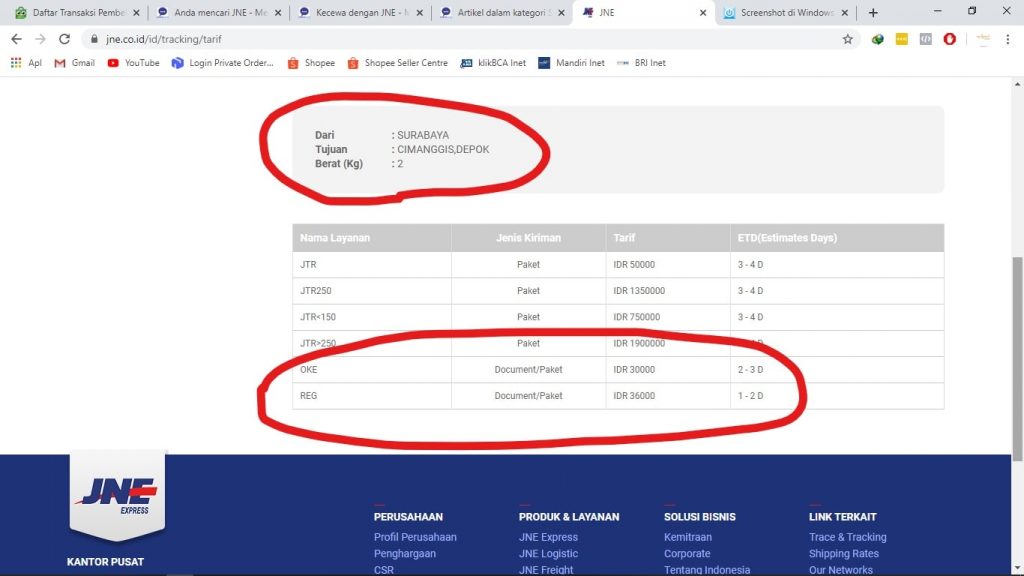Reload the JNE tariff page
This screenshot has width=1024, height=576.
pyautogui.click(x=65, y=38)
